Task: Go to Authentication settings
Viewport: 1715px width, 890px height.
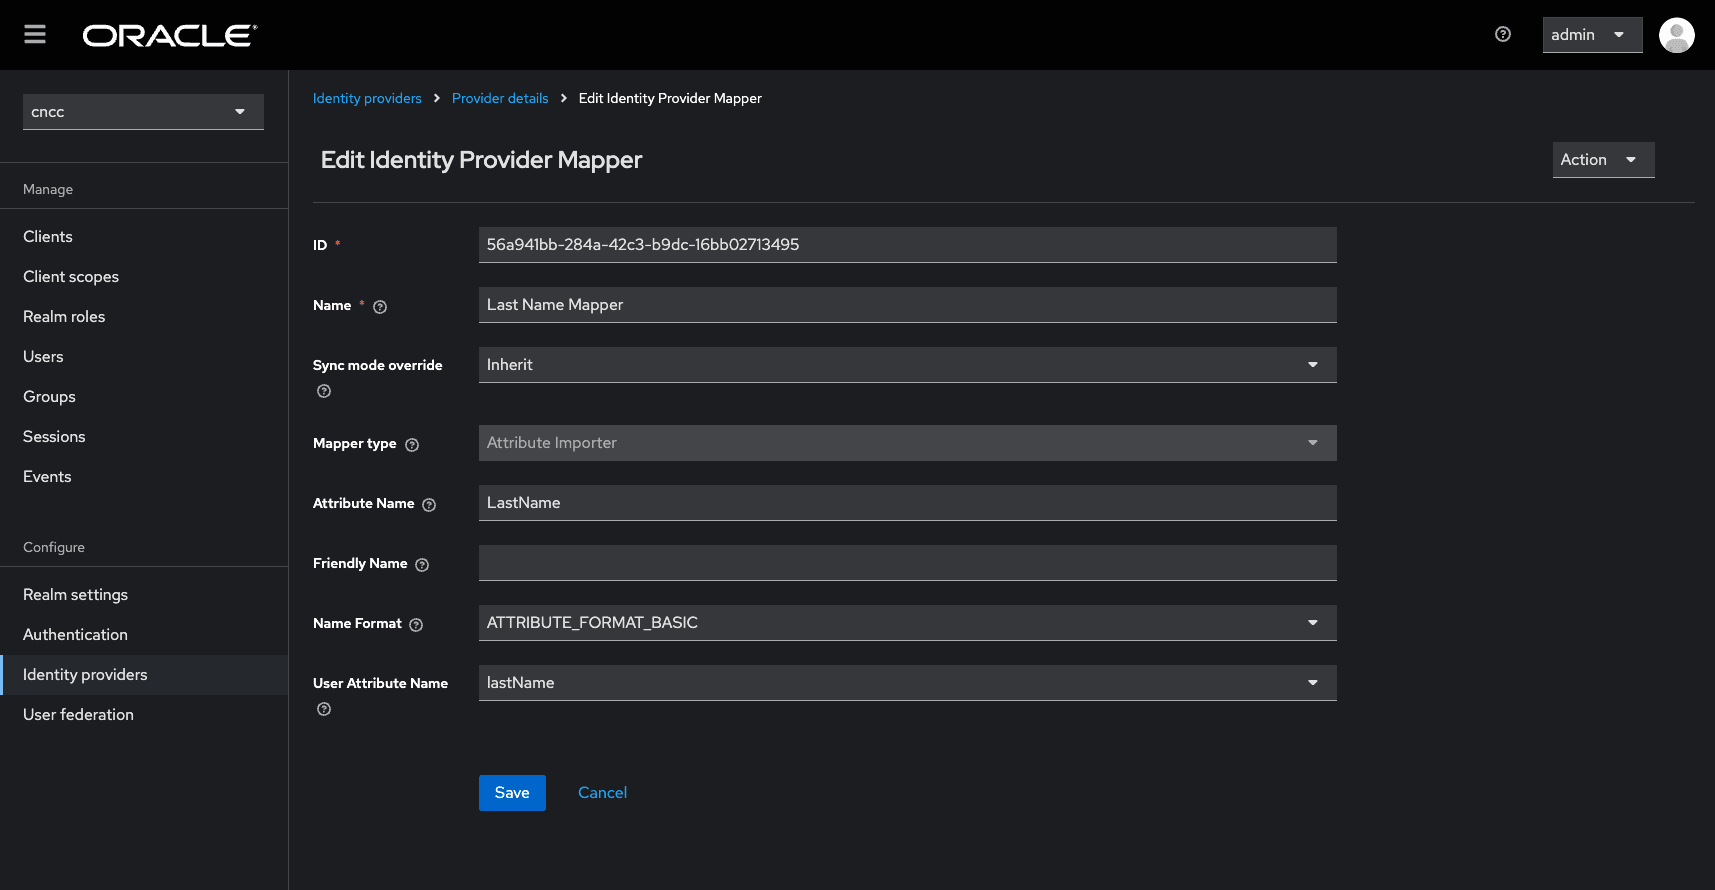Action: [144, 635]
